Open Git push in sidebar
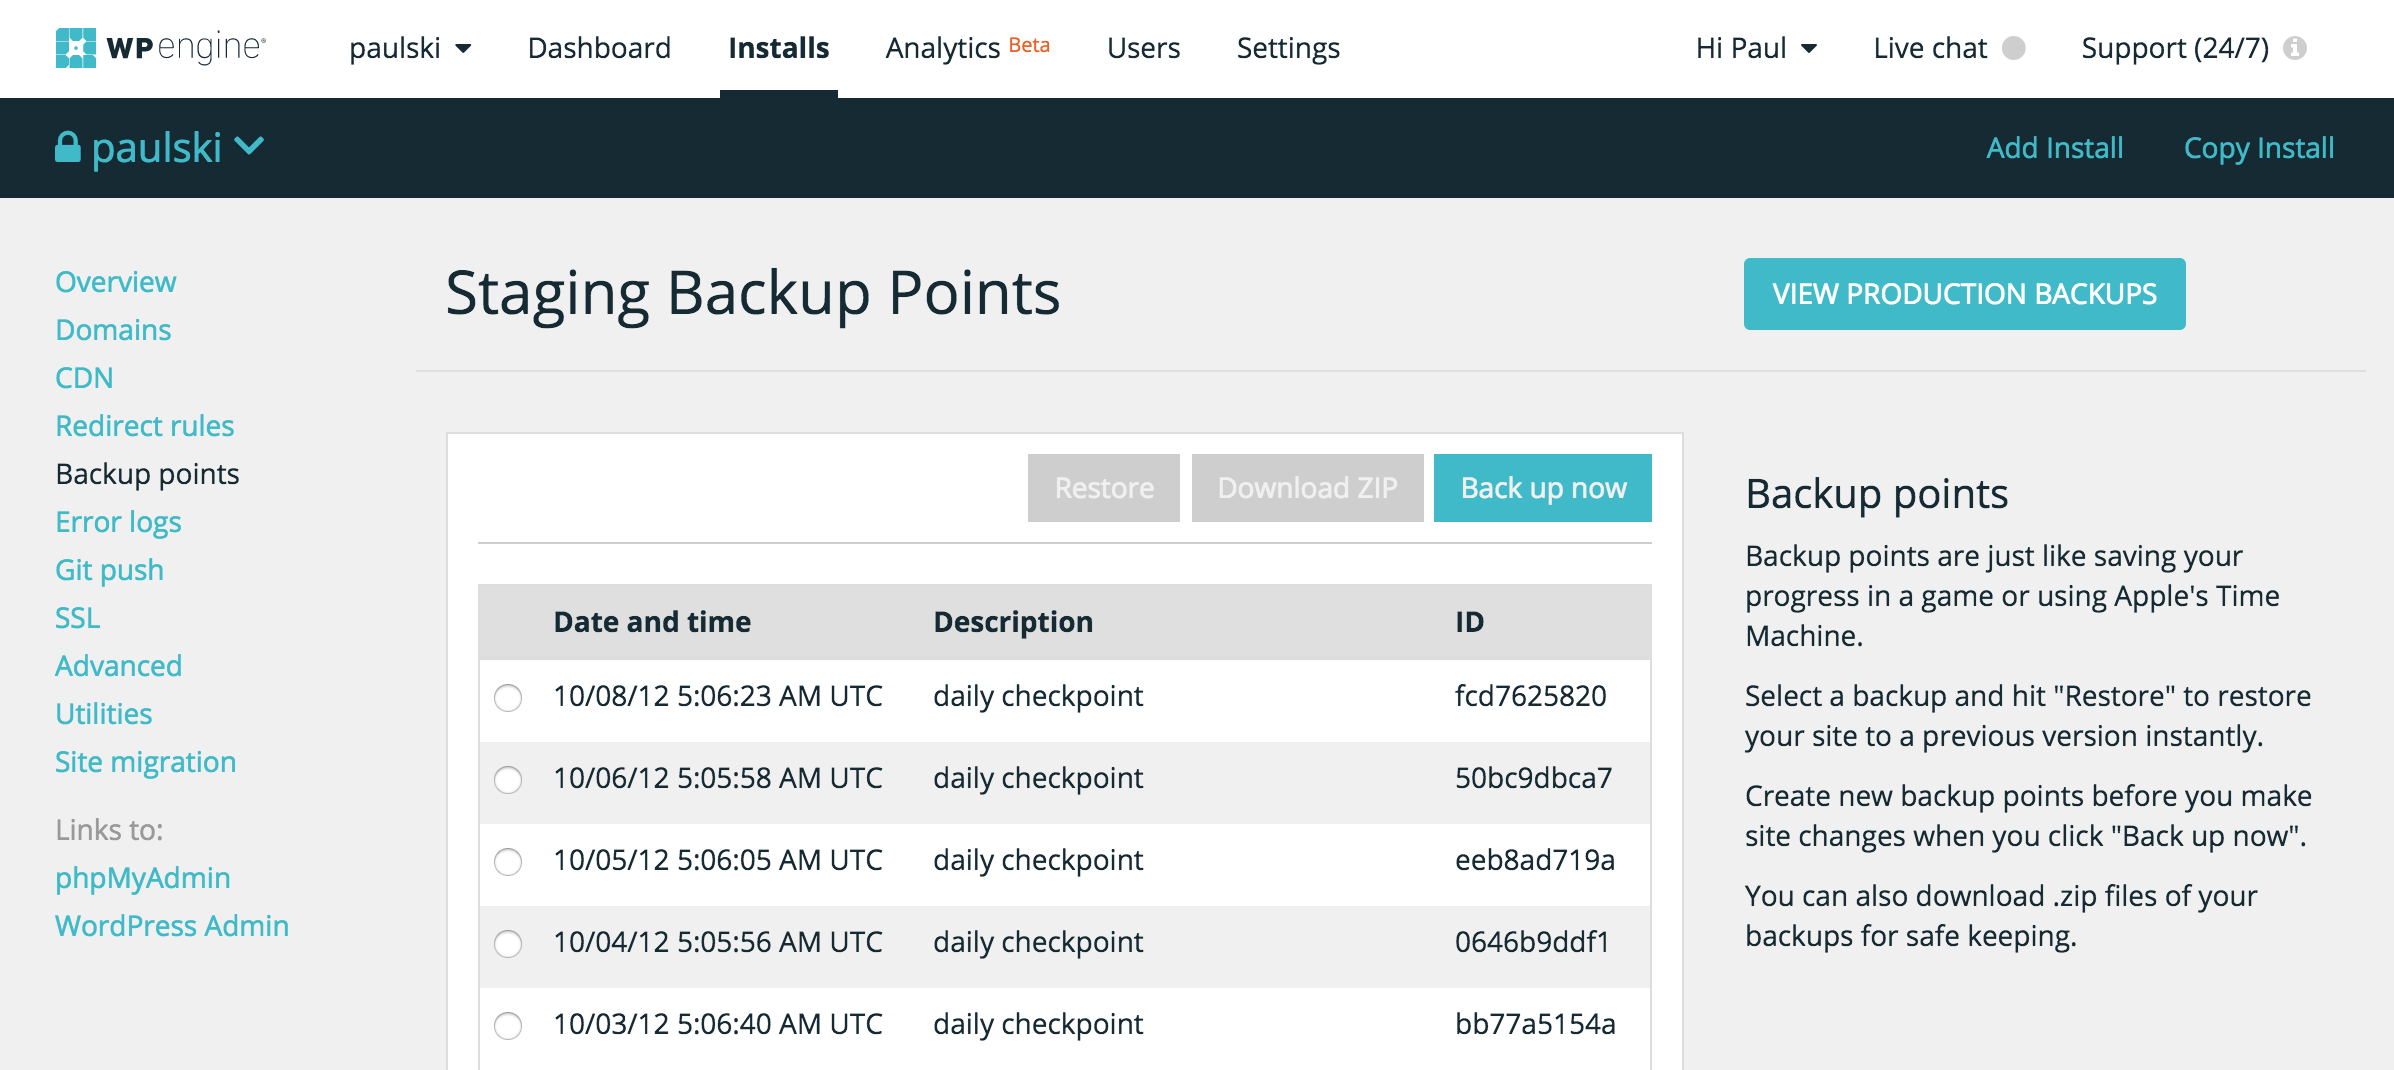Screen dimensions: 2394x1070 pos(109,570)
